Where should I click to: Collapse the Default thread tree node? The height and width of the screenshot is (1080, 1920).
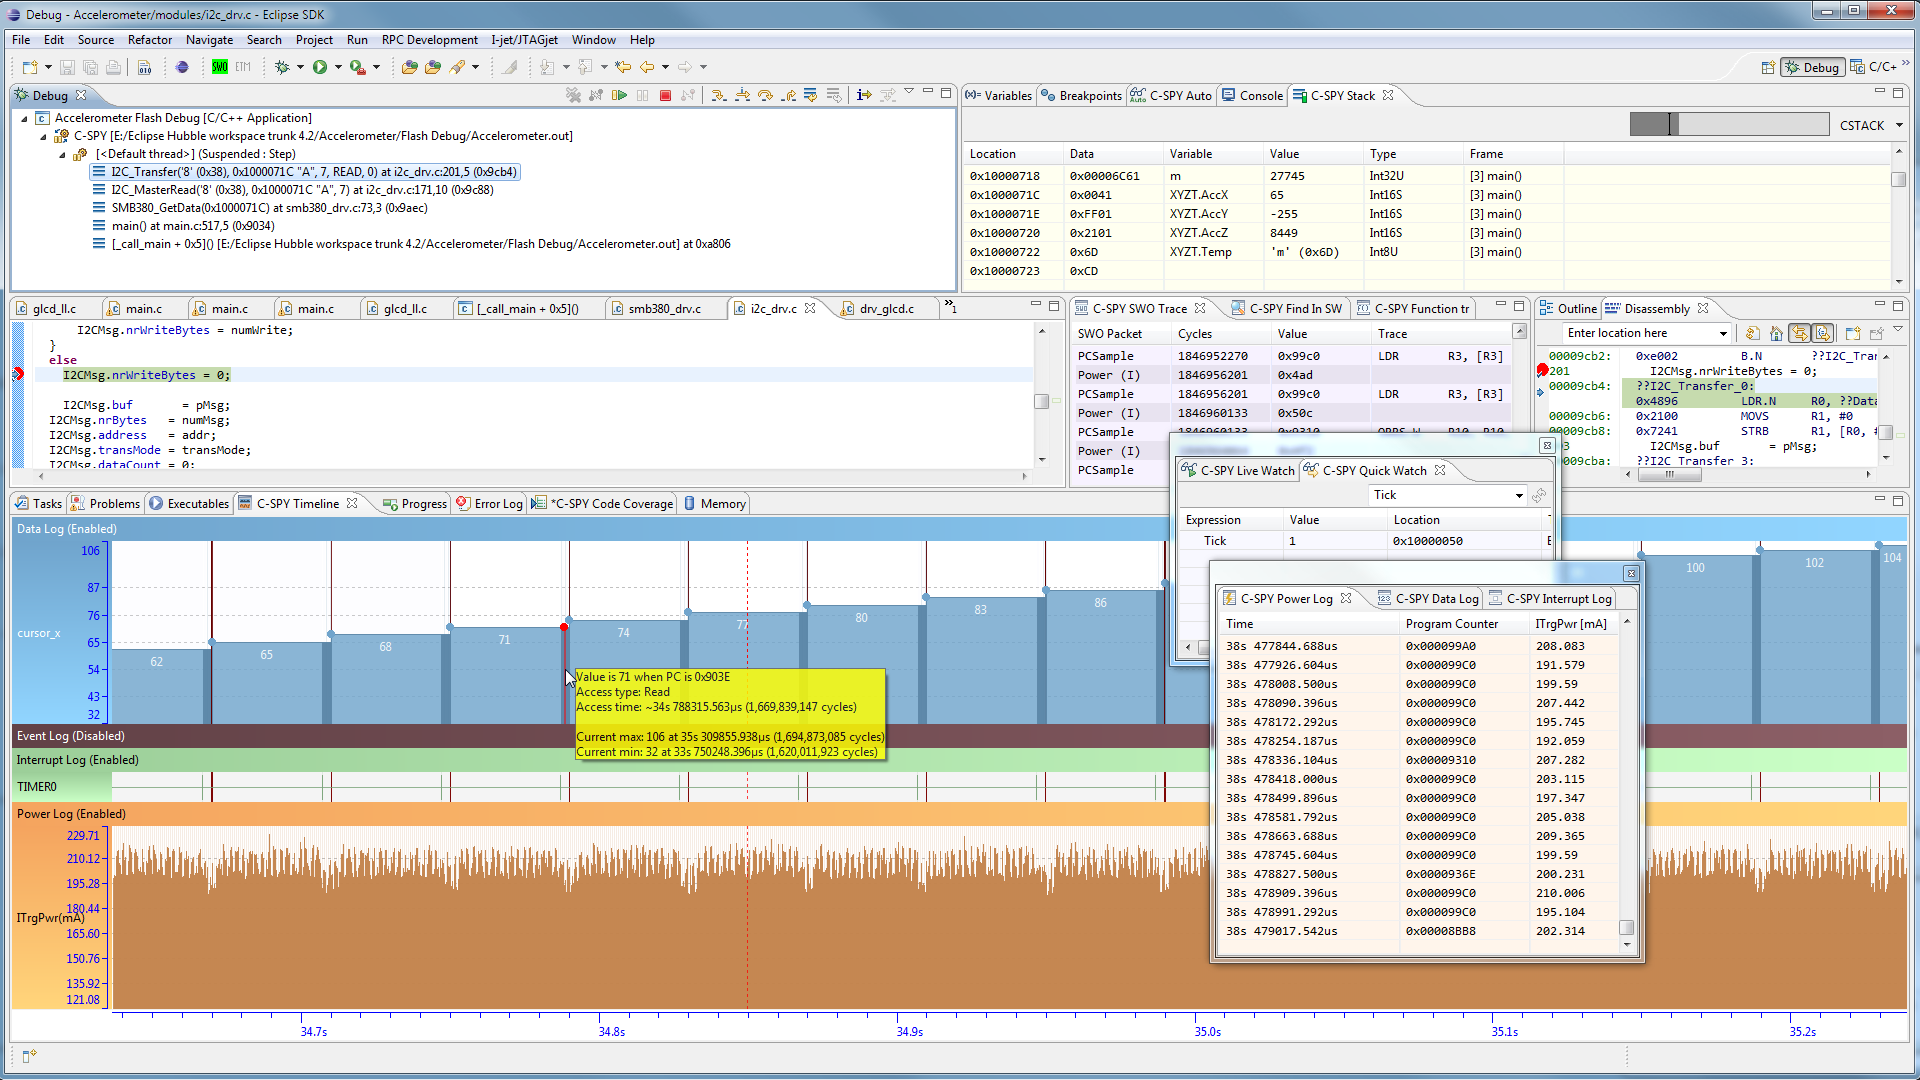pyautogui.click(x=62, y=154)
